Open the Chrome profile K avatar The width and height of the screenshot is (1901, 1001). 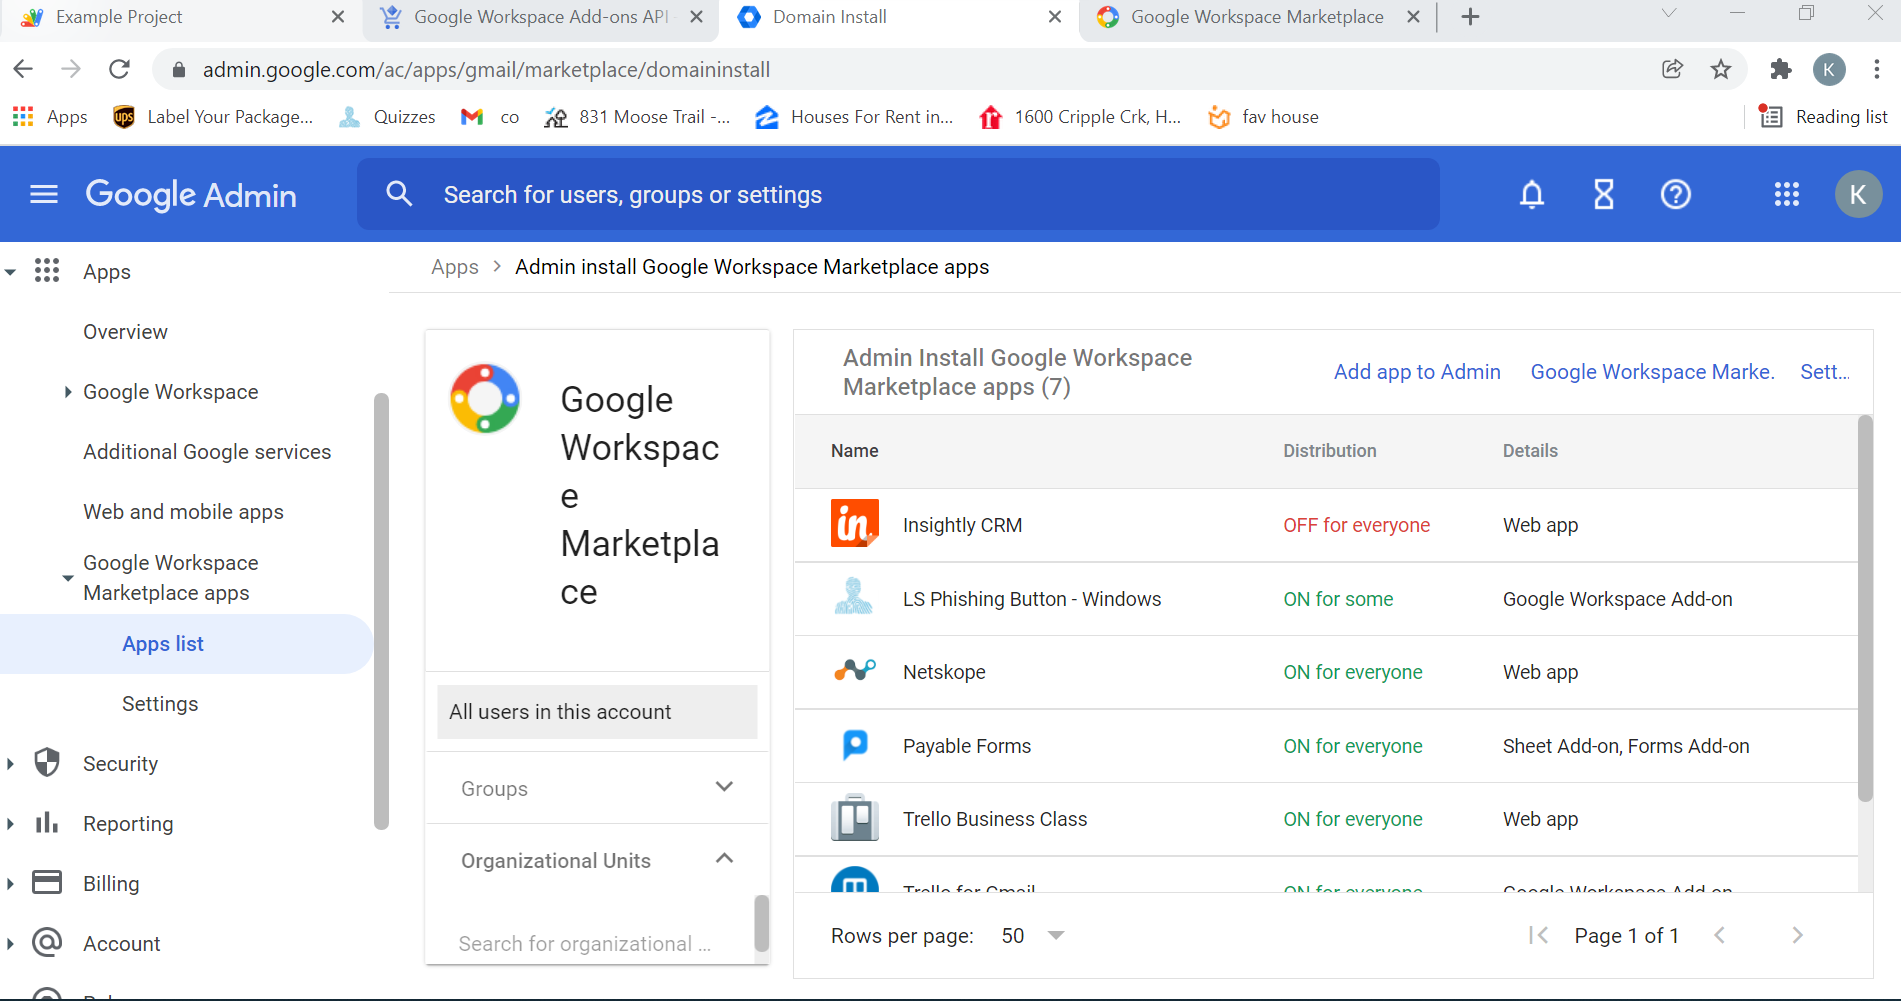pyautogui.click(x=1829, y=69)
